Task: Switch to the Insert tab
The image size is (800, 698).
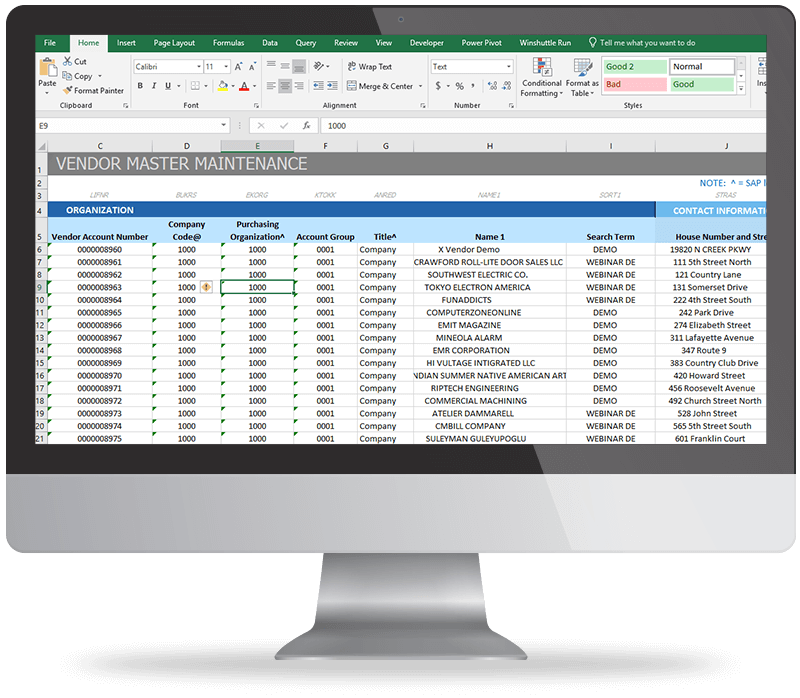Action: coord(126,43)
